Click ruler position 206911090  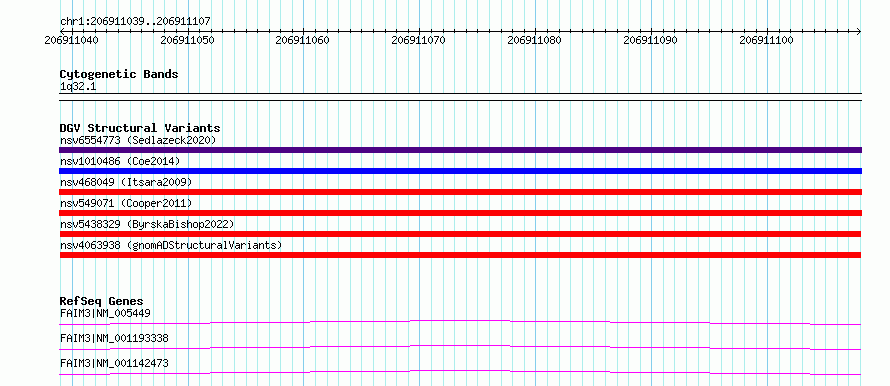(650, 40)
